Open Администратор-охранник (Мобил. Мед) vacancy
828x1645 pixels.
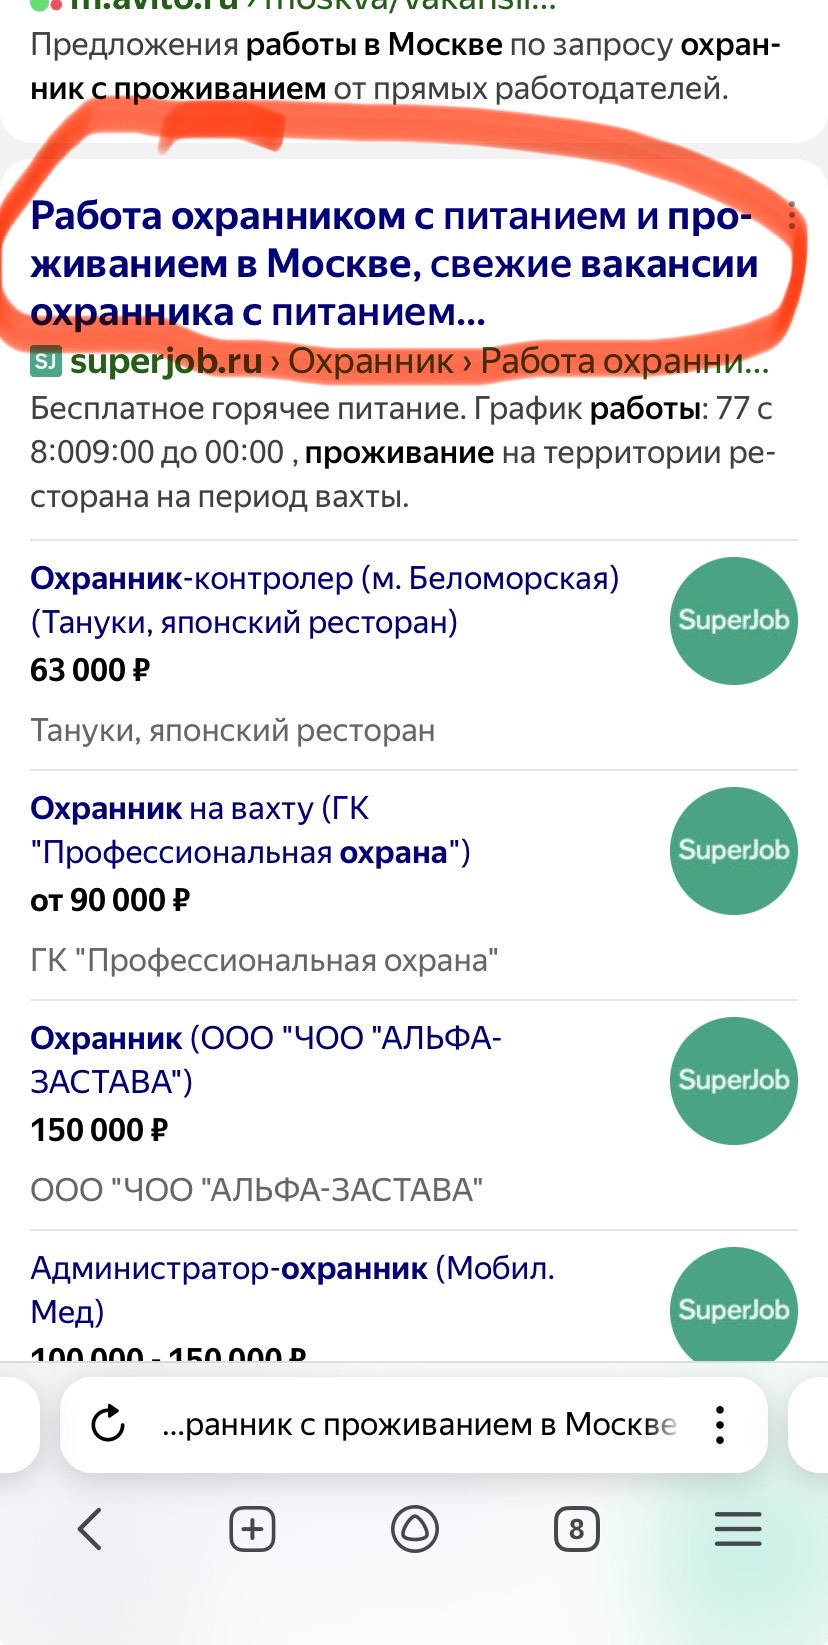[292, 1289]
